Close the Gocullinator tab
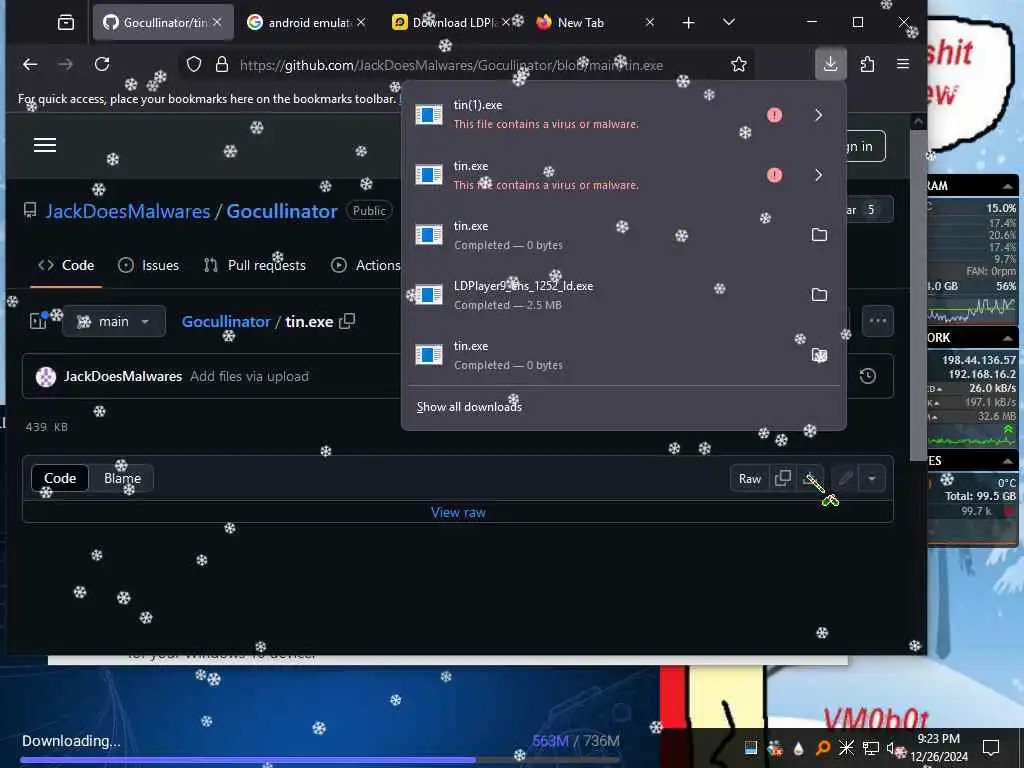The width and height of the screenshot is (1024, 768). pos(217,22)
